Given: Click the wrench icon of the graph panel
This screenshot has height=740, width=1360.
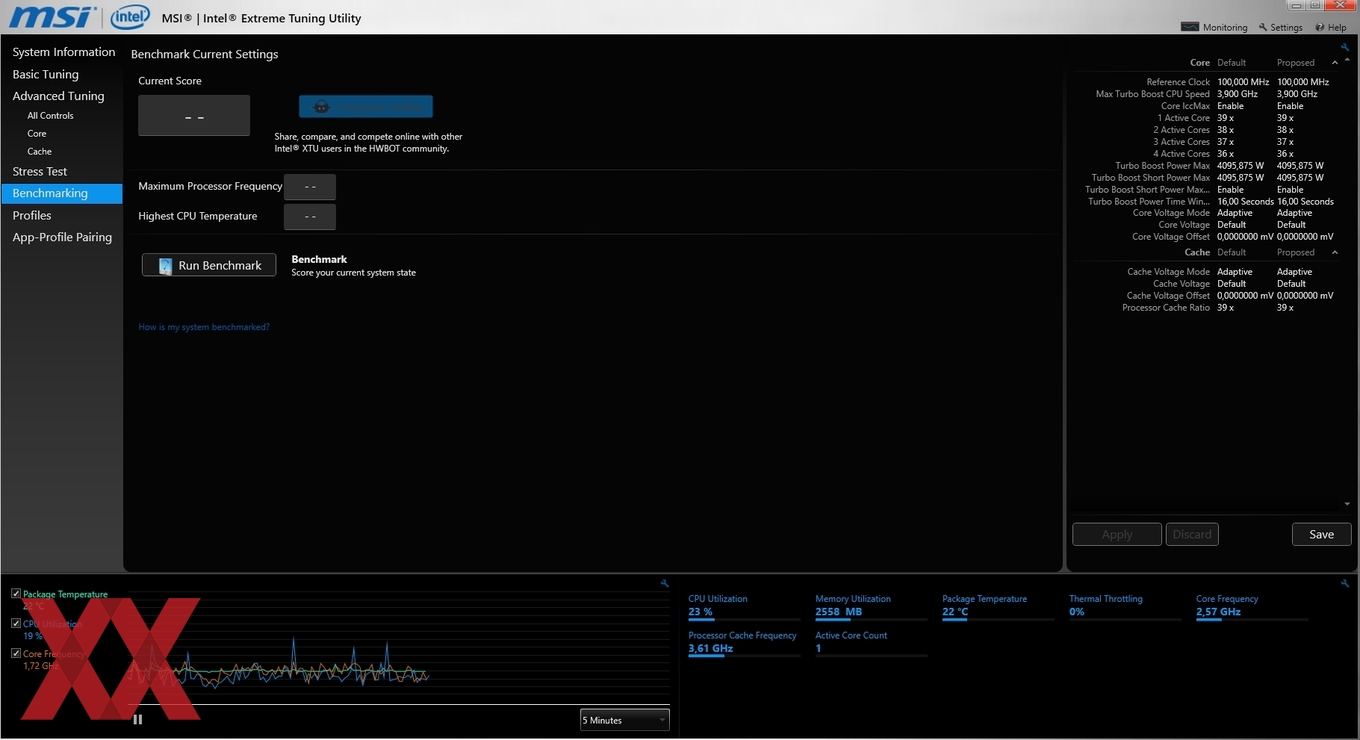Looking at the screenshot, I should point(665,583).
